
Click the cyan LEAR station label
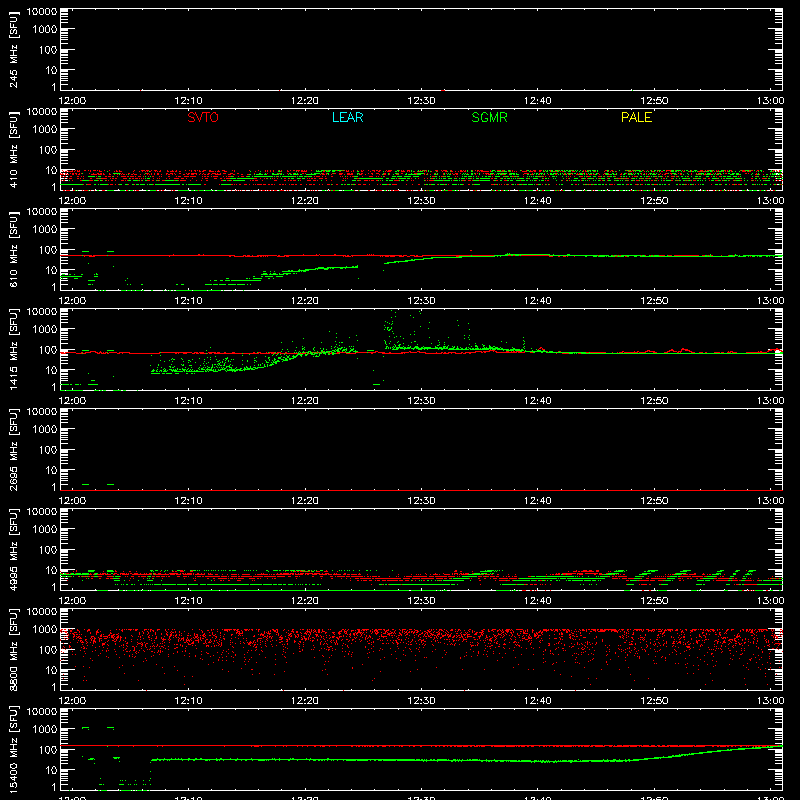(x=347, y=117)
